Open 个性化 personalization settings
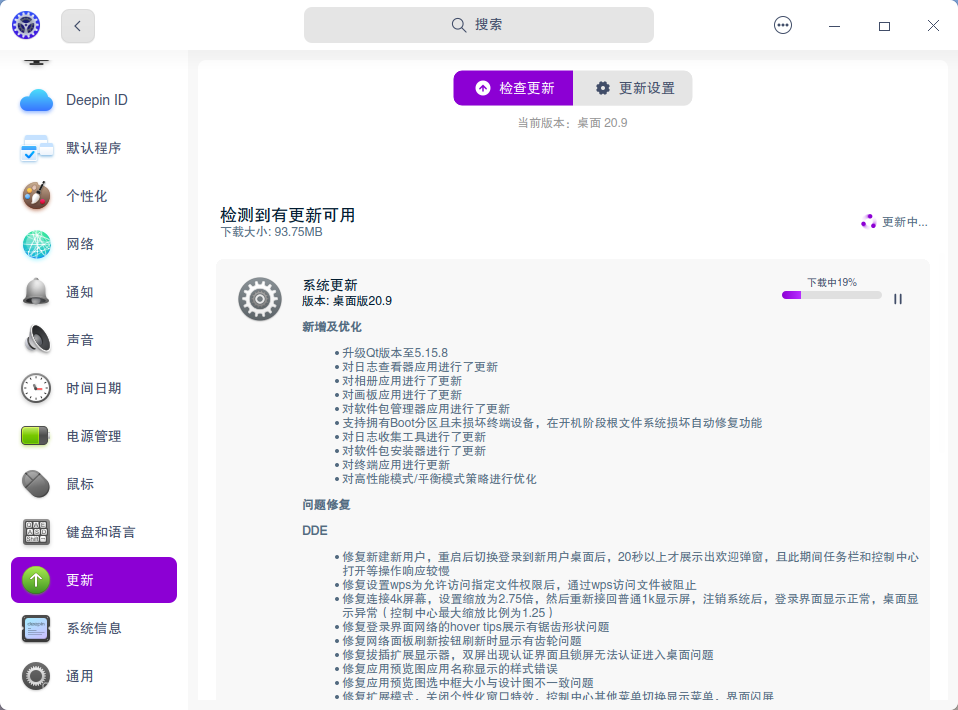 (95, 196)
